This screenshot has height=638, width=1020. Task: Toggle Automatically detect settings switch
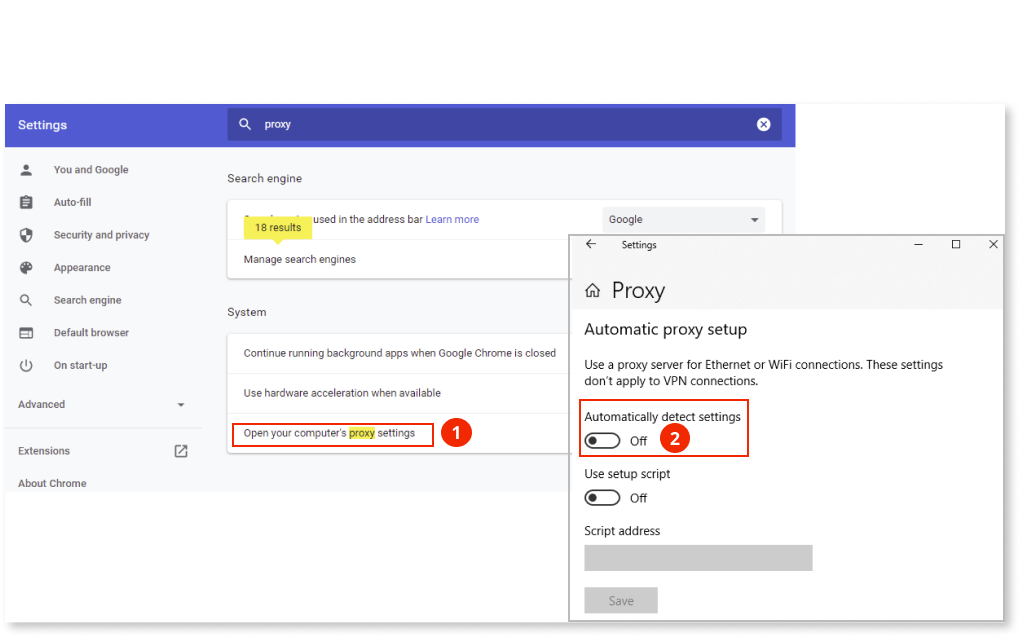click(x=603, y=441)
